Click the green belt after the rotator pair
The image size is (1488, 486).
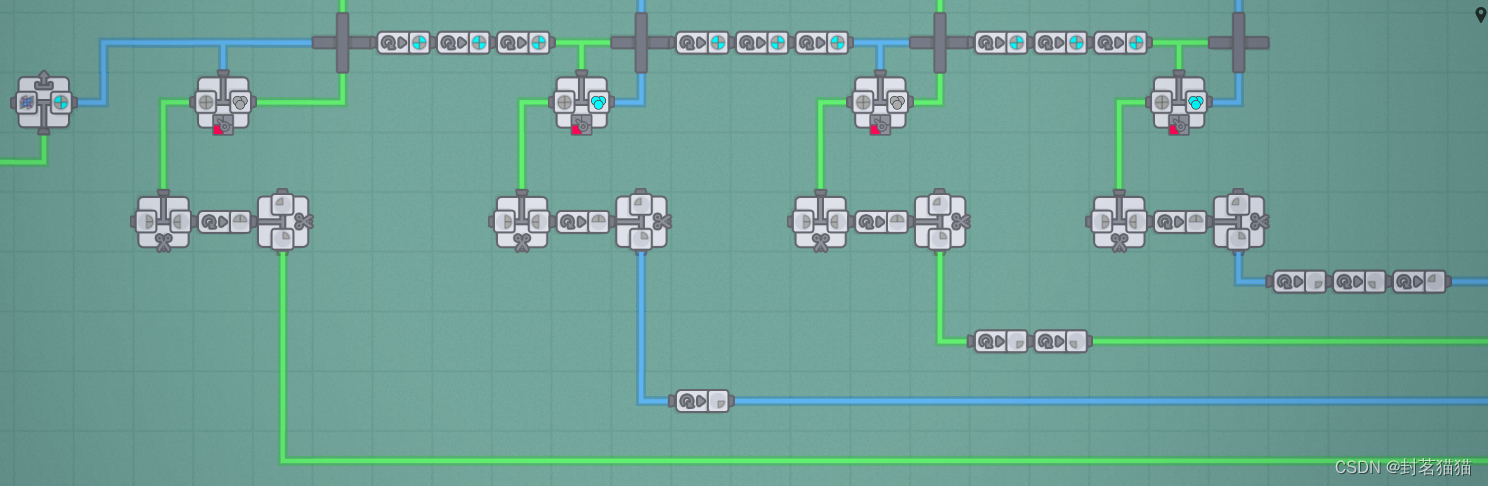(x=1290, y=341)
